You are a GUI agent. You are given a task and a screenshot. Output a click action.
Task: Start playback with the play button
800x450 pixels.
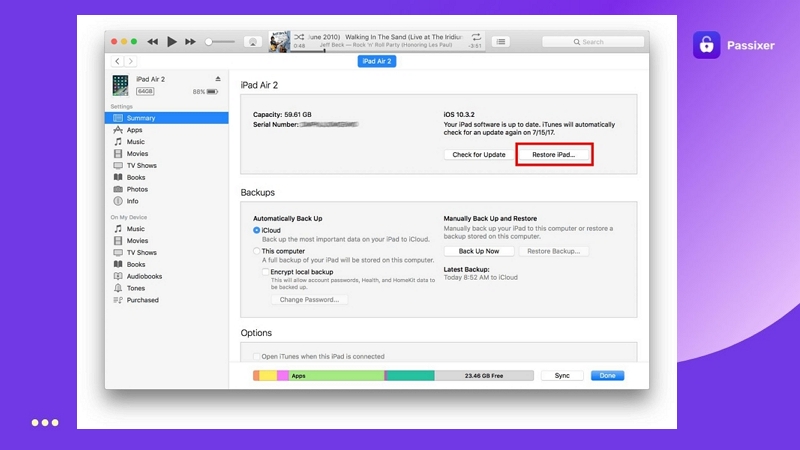click(x=172, y=42)
